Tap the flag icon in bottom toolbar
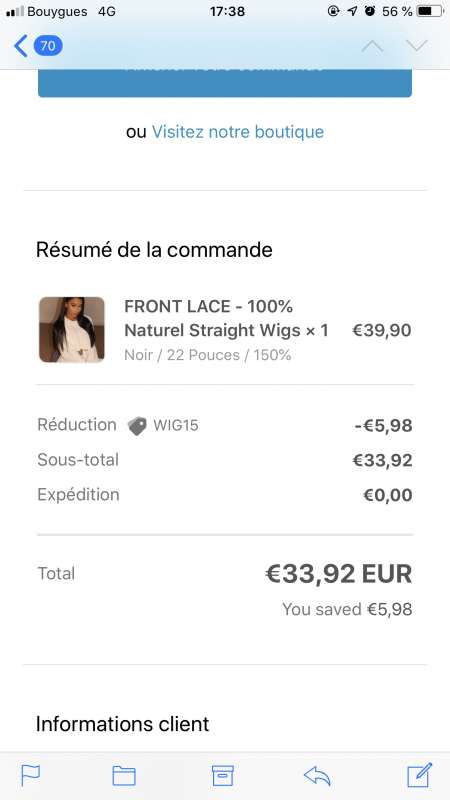Image resolution: width=450 pixels, height=800 pixels. [x=31, y=776]
